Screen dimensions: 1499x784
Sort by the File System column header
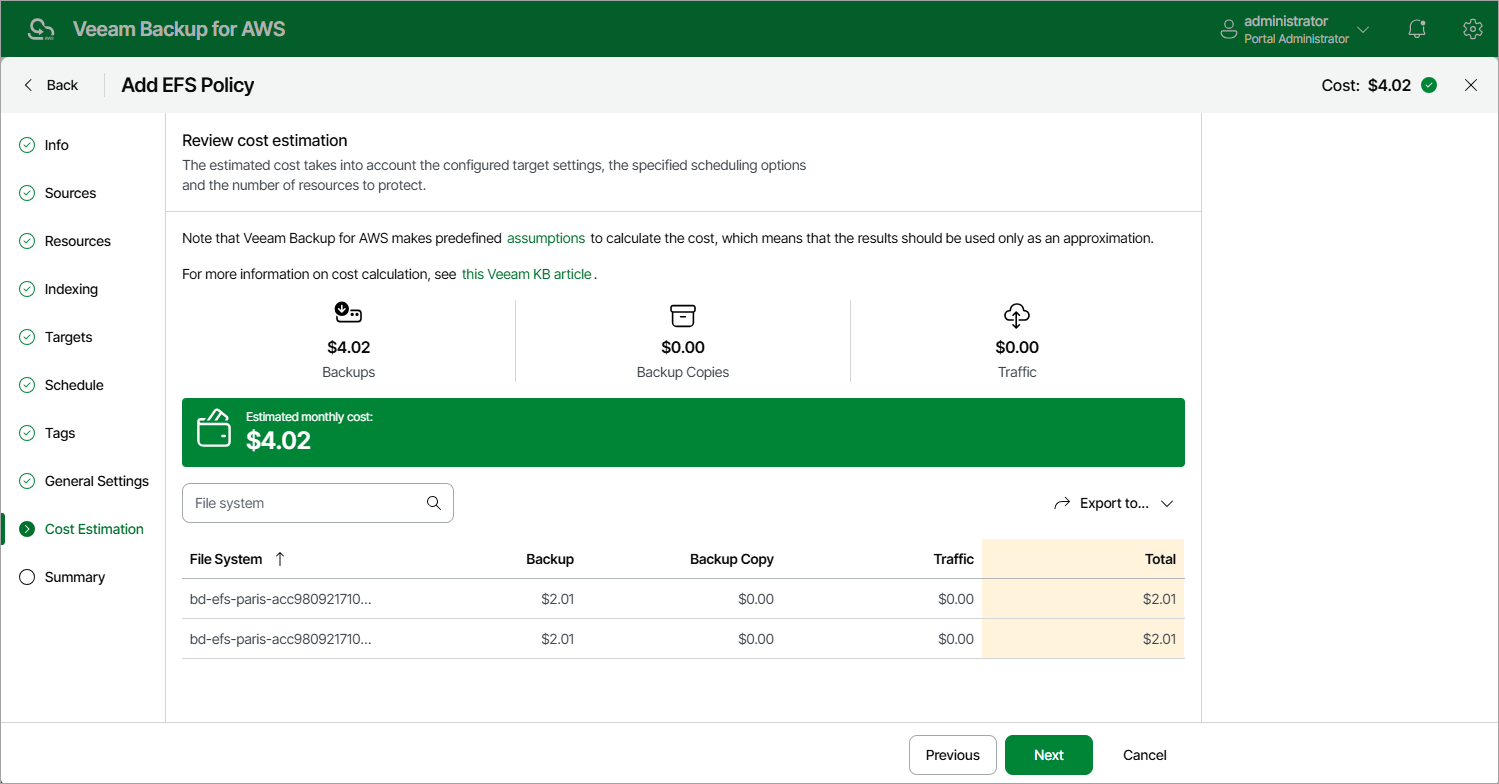(x=226, y=559)
